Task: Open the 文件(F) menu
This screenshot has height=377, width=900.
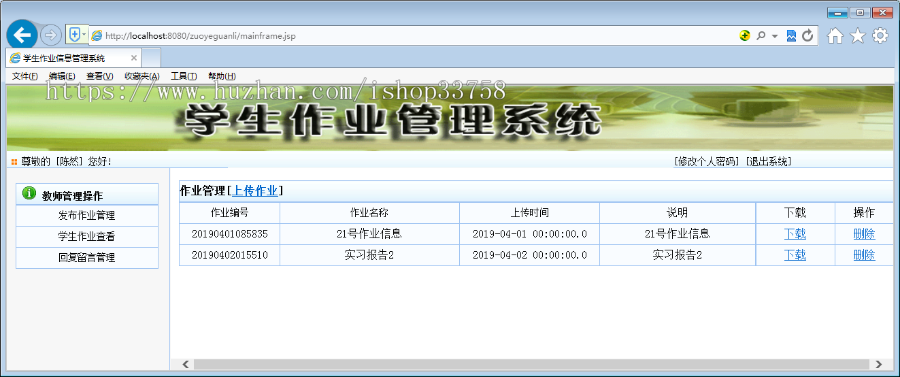Action: tap(25, 76)
